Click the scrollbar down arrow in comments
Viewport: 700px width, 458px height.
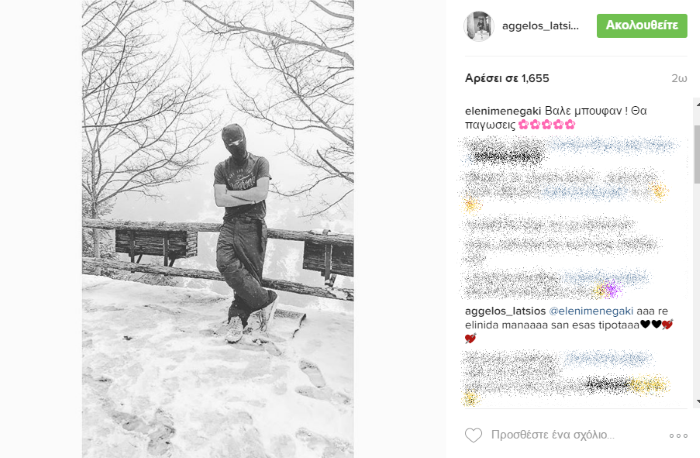coord(697,401)
